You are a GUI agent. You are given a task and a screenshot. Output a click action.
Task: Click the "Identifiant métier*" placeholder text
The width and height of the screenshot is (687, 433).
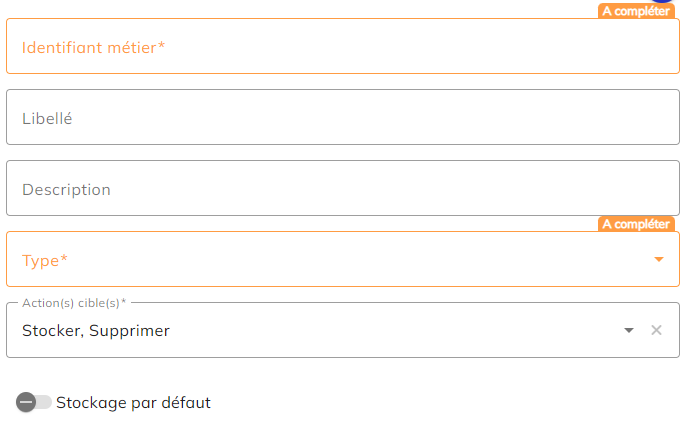coord(93,47)
